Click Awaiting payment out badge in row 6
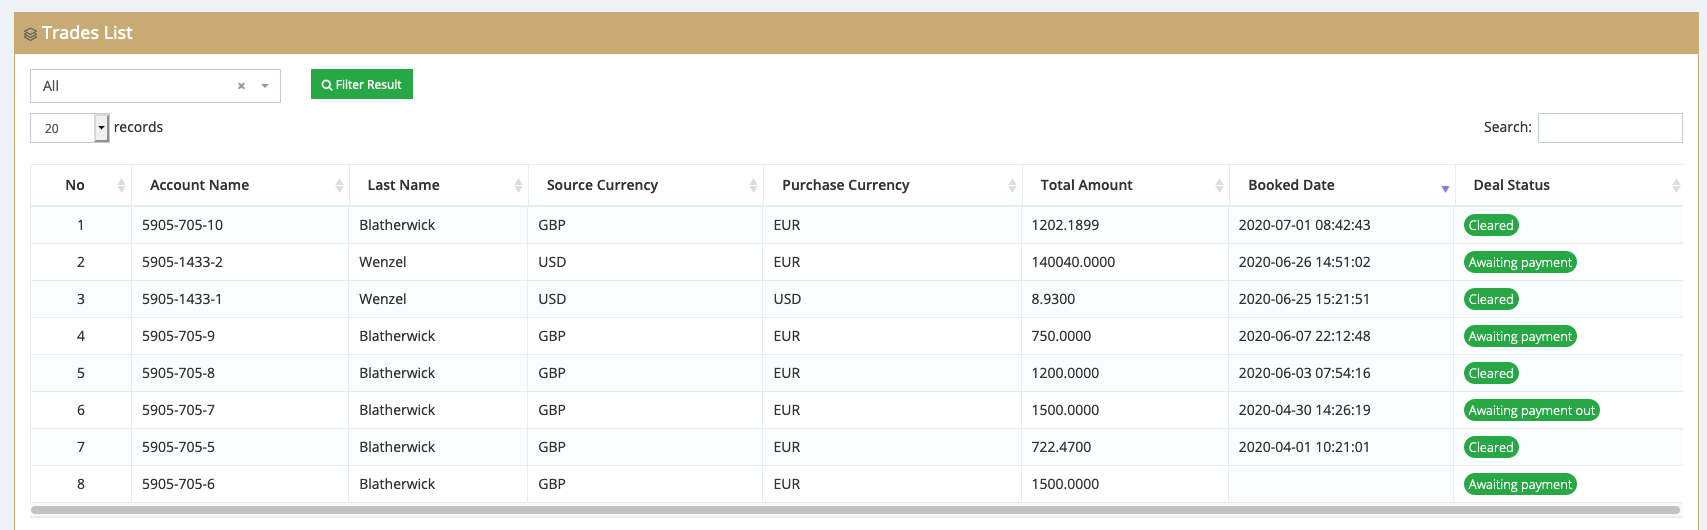This screenshot has height=530, width=1707. [1531, 410]
